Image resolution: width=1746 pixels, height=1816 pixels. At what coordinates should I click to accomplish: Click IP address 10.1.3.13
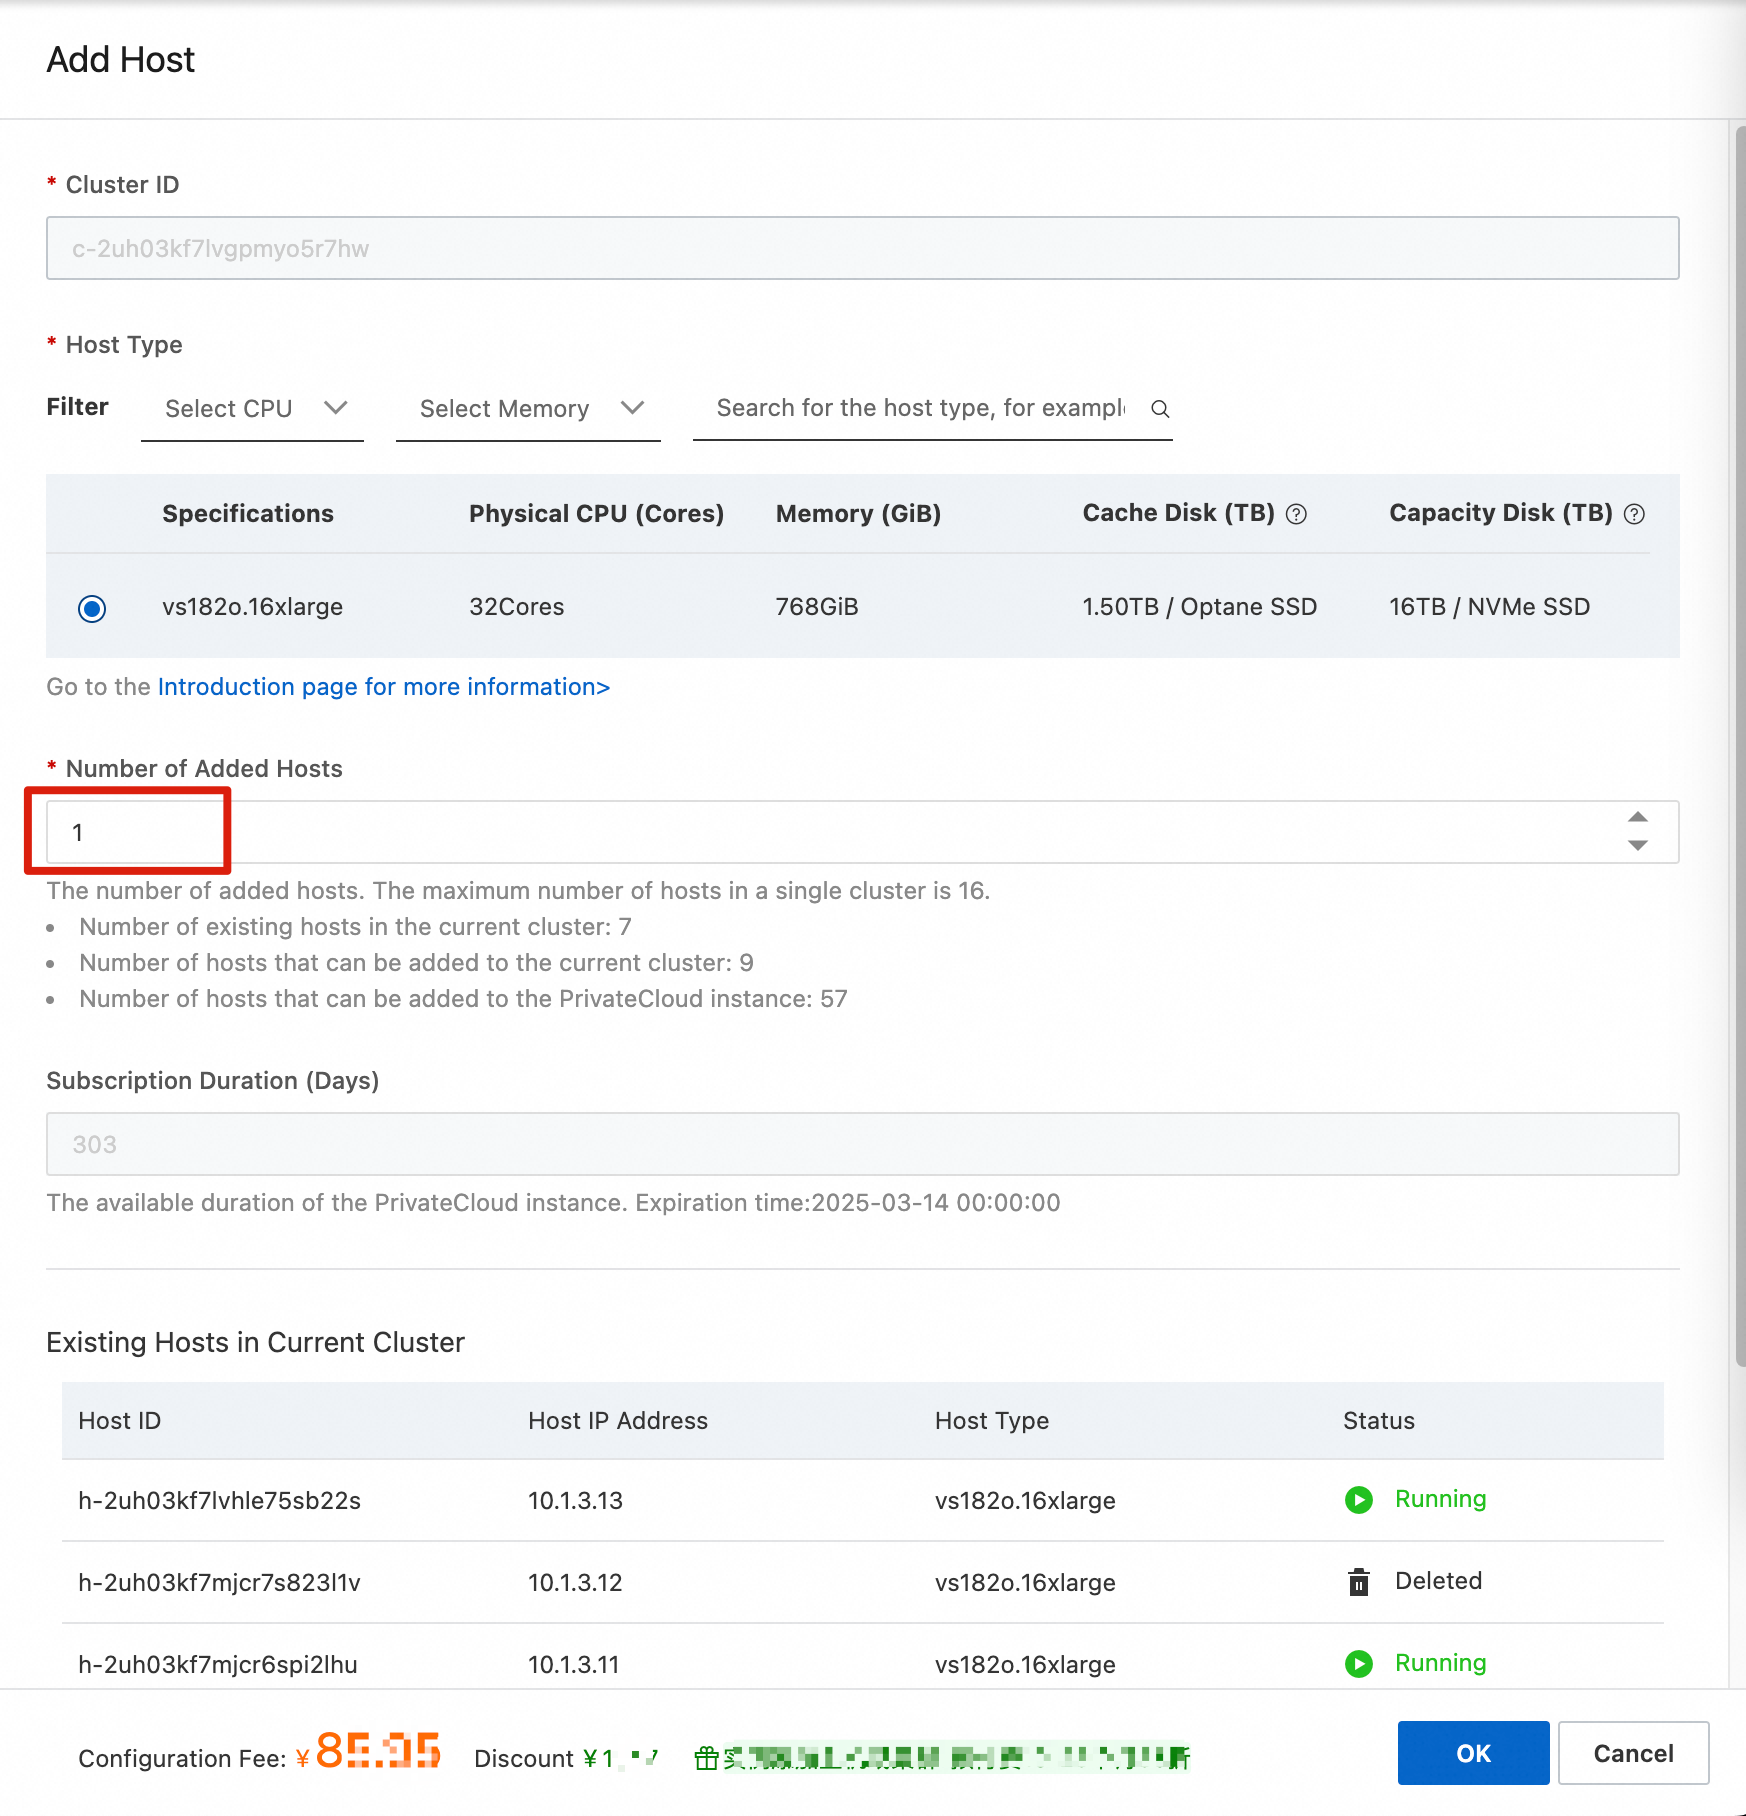point(575,1500)
